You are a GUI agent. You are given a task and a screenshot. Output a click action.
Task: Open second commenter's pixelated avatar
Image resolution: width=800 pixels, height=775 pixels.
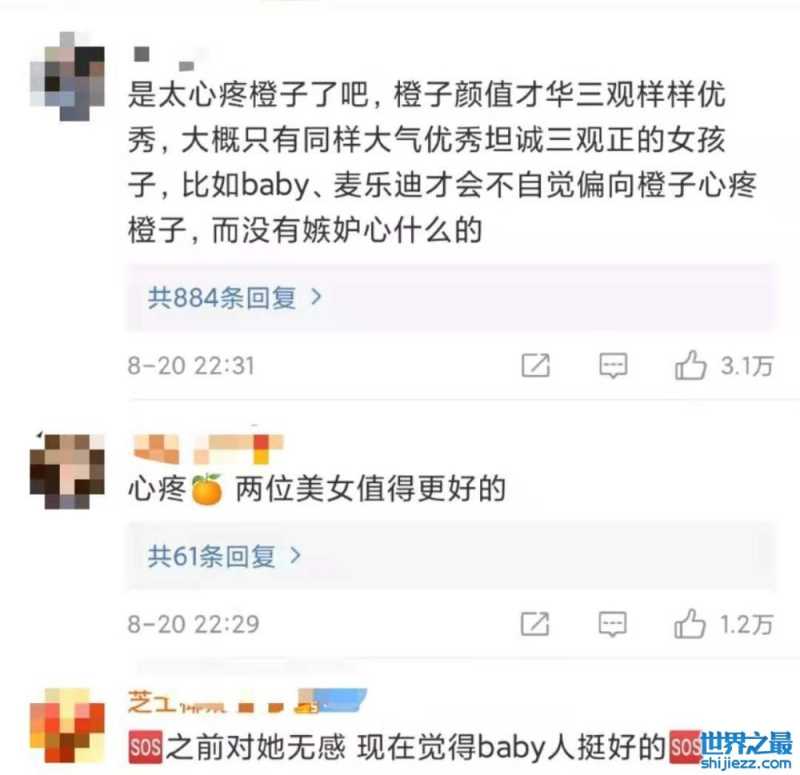point(67,470)
